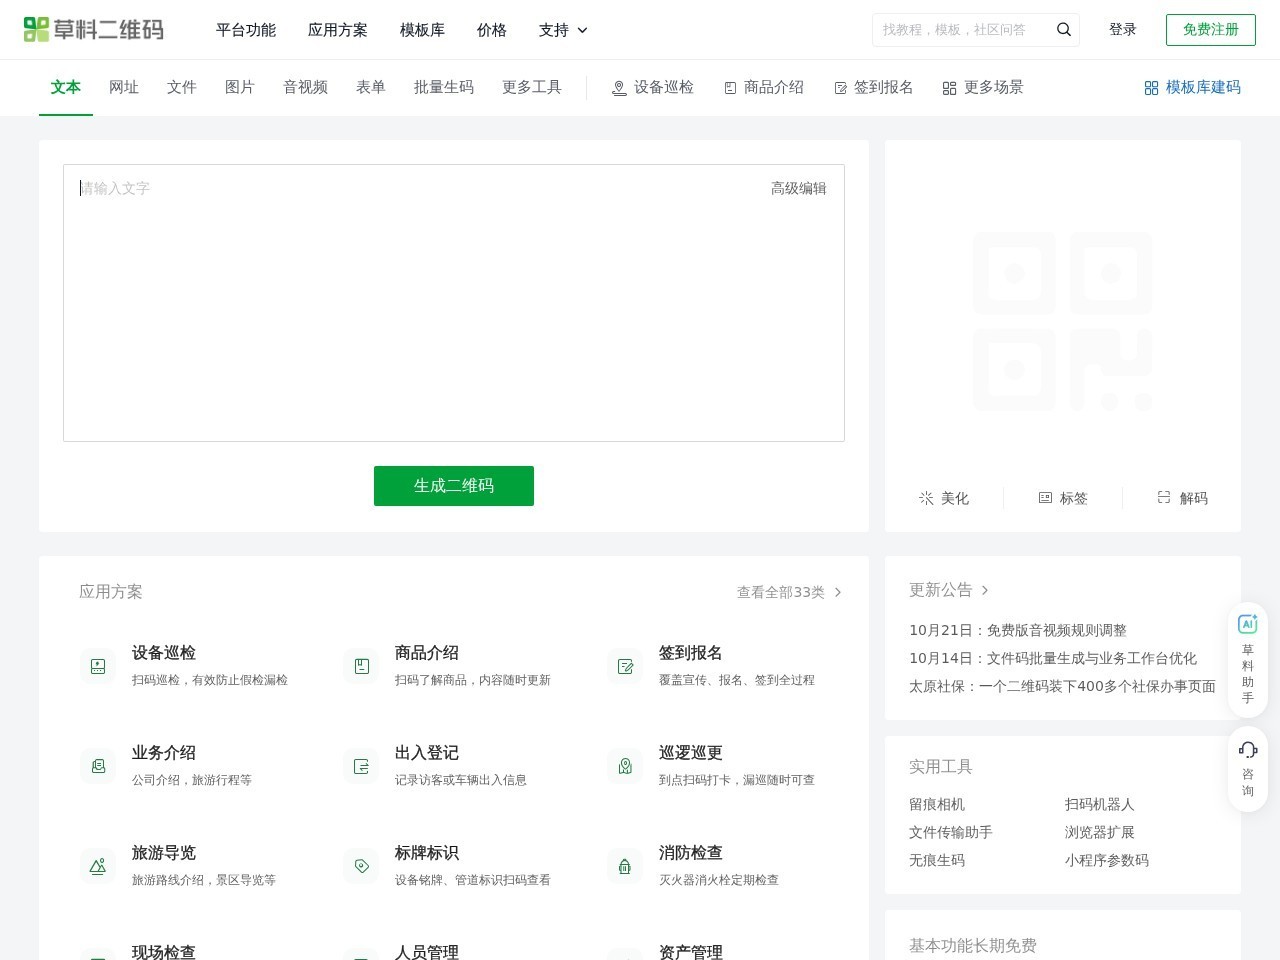1280x960 pixels.
Task: Click the 签到报名 icon in toolbar
Action: [x=840, y=88]
